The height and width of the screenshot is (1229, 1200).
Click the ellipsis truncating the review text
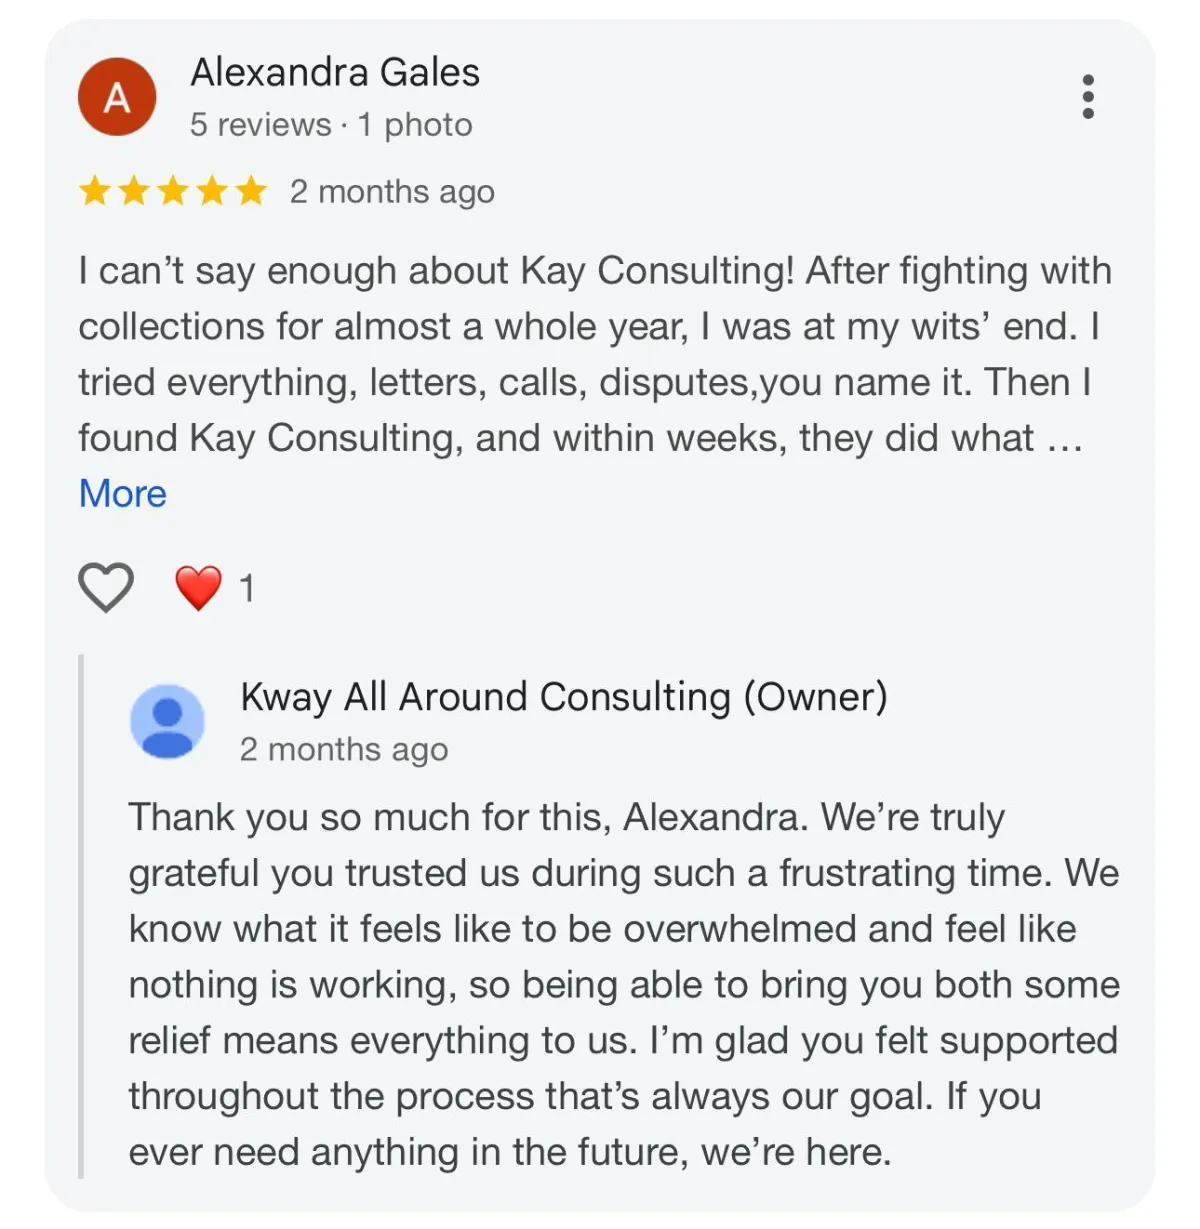(1064, 440)
